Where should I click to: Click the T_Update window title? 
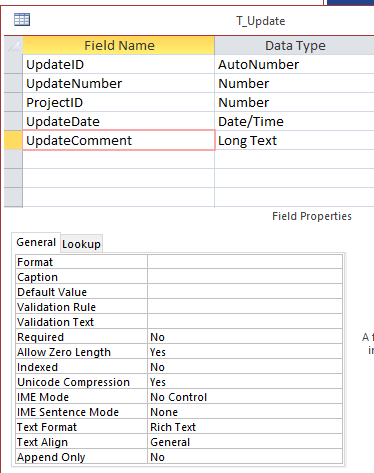(261, 21)
